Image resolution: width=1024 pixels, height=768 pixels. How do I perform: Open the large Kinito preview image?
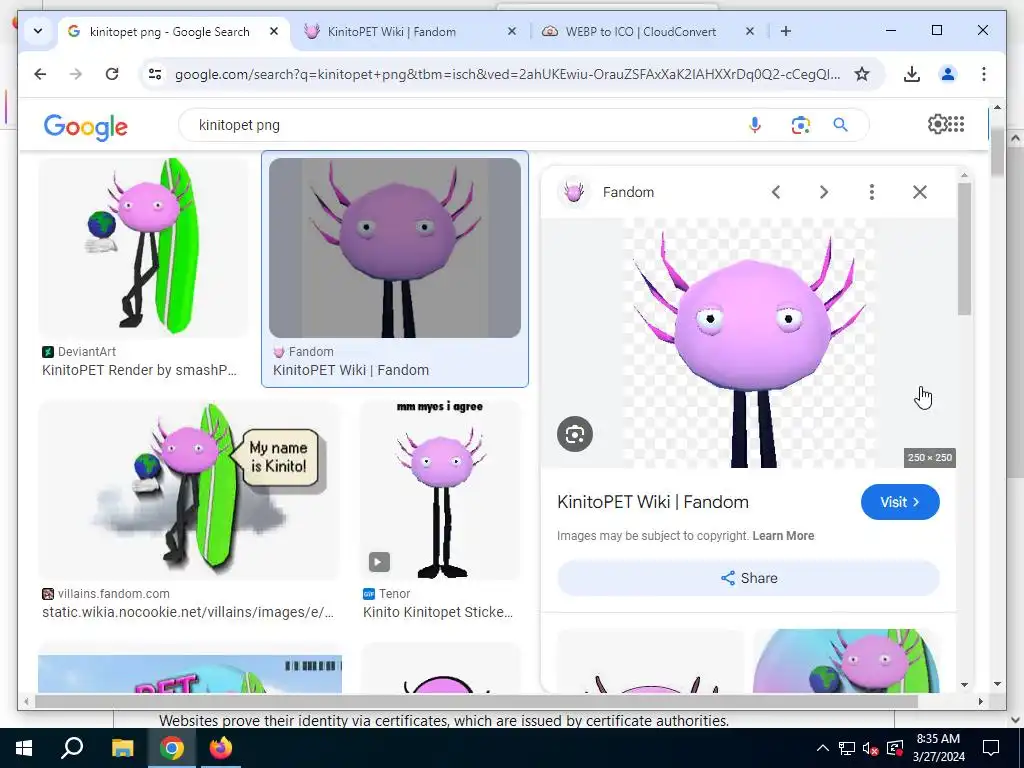pos(749,343)
